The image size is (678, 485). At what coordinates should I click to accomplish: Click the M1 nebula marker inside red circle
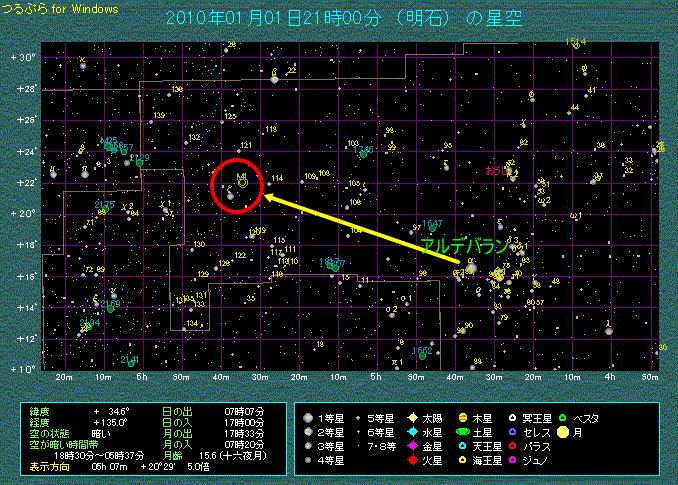point(242,183)
